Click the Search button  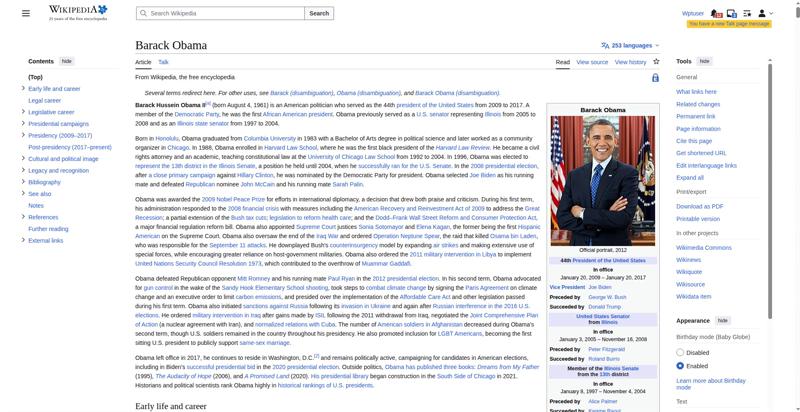coord(318,14)
